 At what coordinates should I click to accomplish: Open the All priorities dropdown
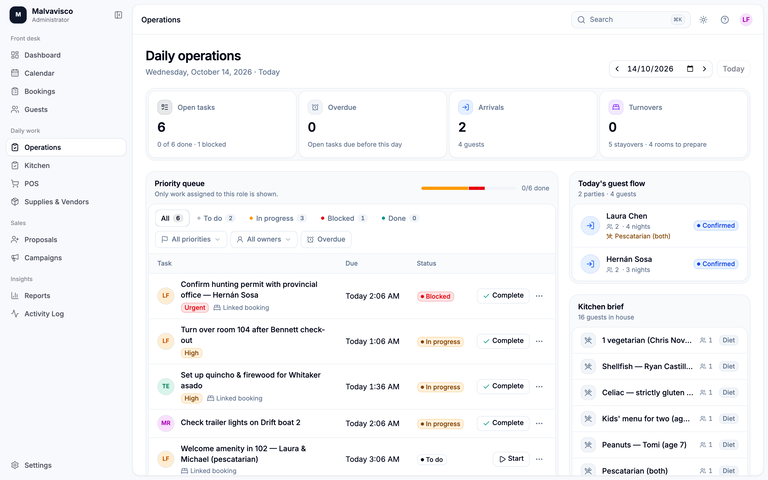click(191, 240)
